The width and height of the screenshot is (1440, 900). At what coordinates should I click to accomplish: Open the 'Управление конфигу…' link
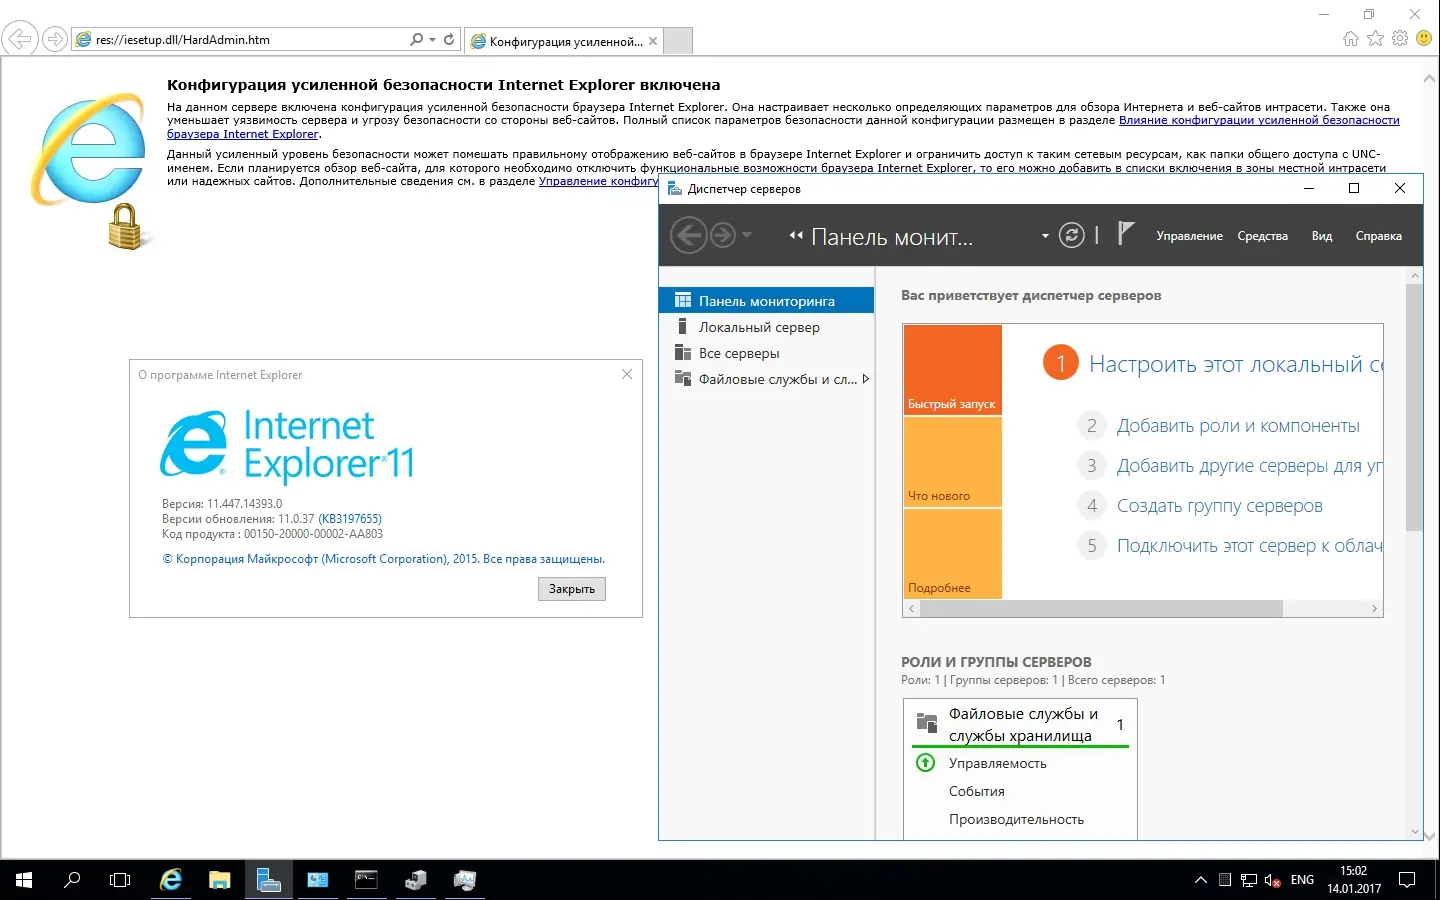coord(598,181)
